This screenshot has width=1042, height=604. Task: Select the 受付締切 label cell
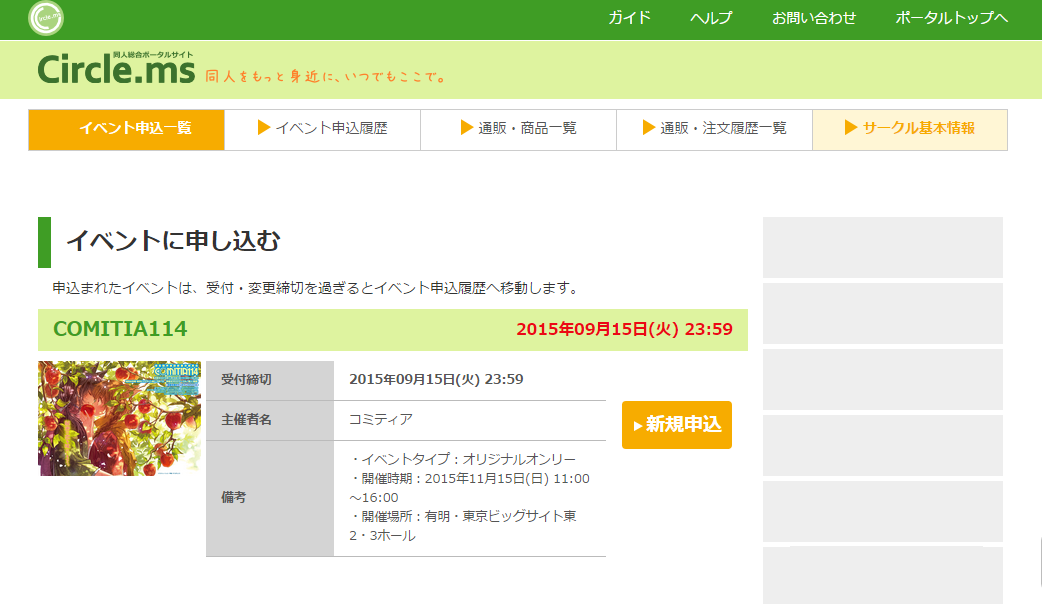(270, 380)
